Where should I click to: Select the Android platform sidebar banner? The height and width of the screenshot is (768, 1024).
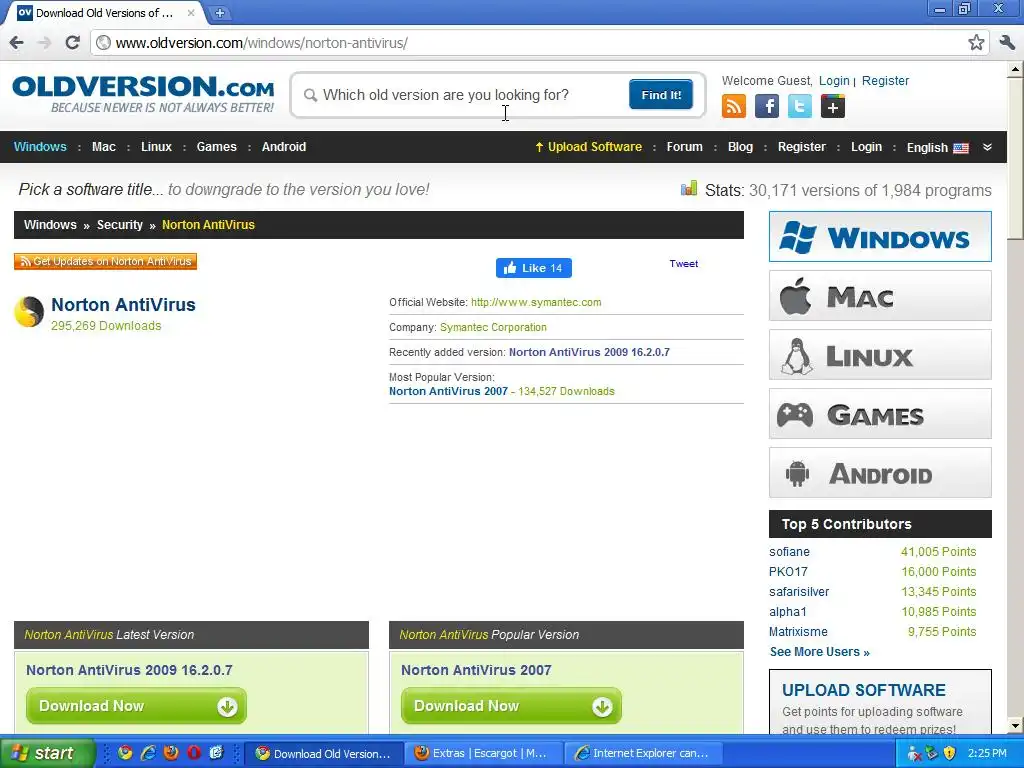pyautogui.click(x=880, y=473)
